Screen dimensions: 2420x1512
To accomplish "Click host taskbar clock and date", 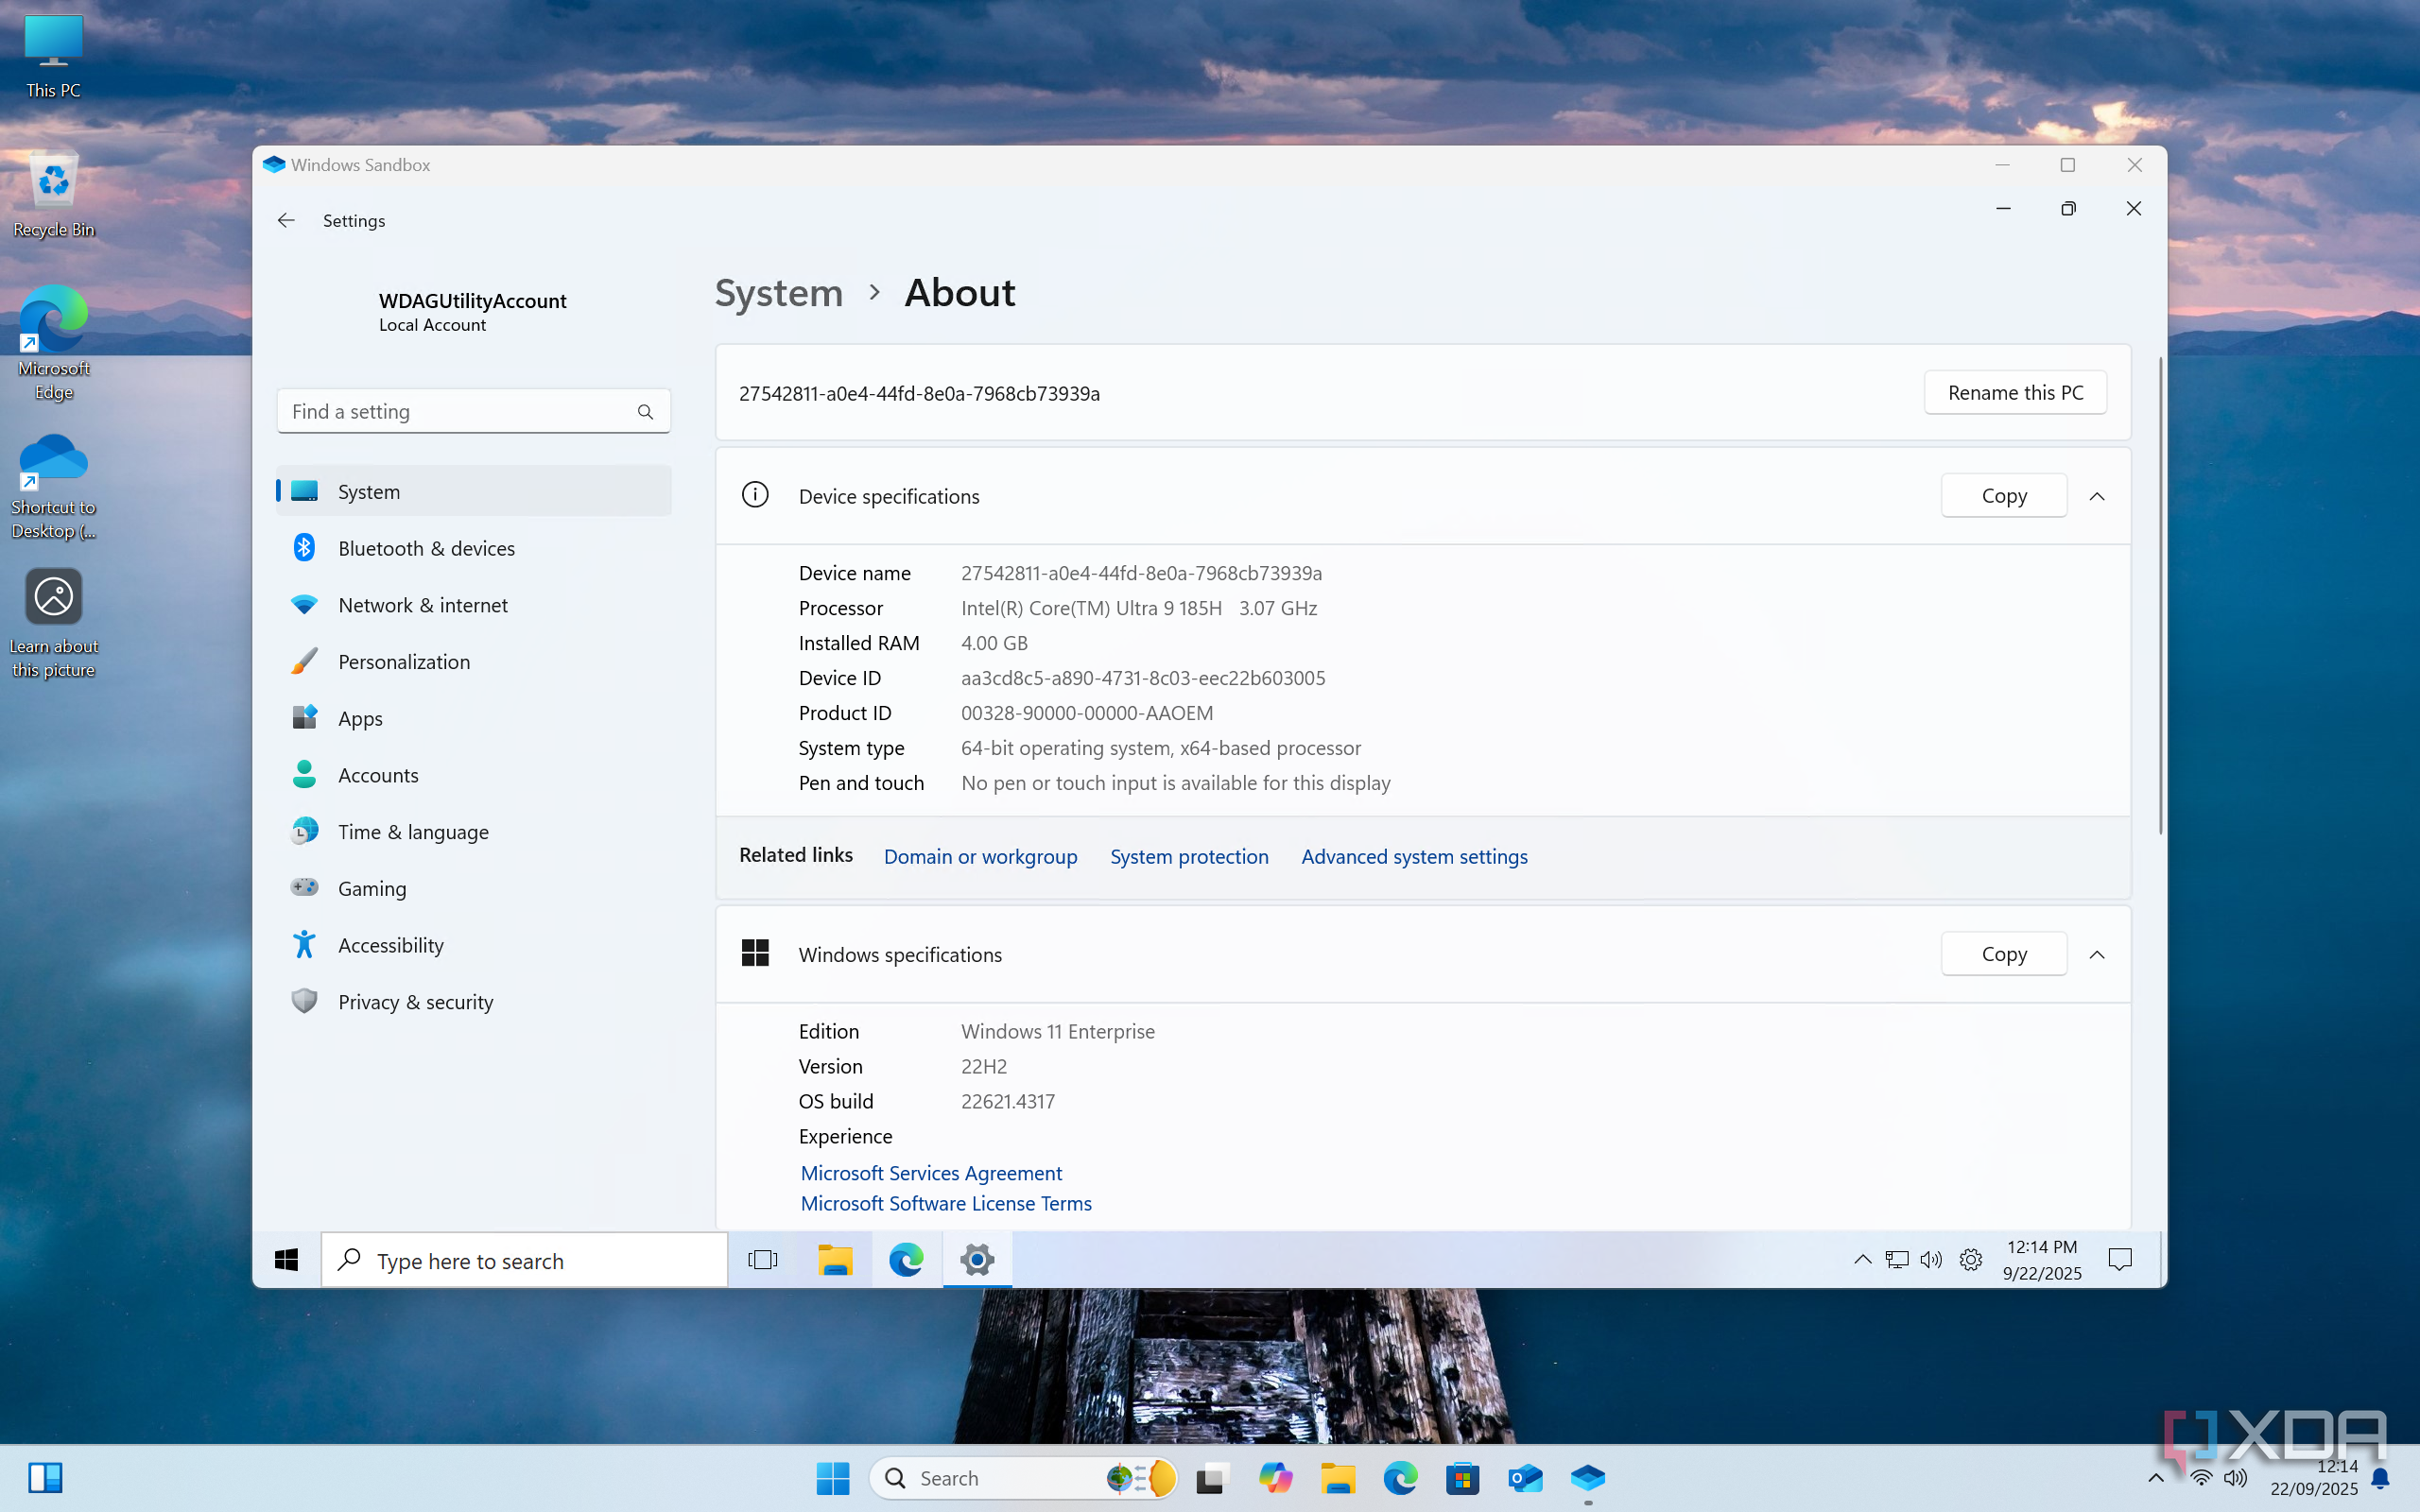I will coord(2314,1478).
